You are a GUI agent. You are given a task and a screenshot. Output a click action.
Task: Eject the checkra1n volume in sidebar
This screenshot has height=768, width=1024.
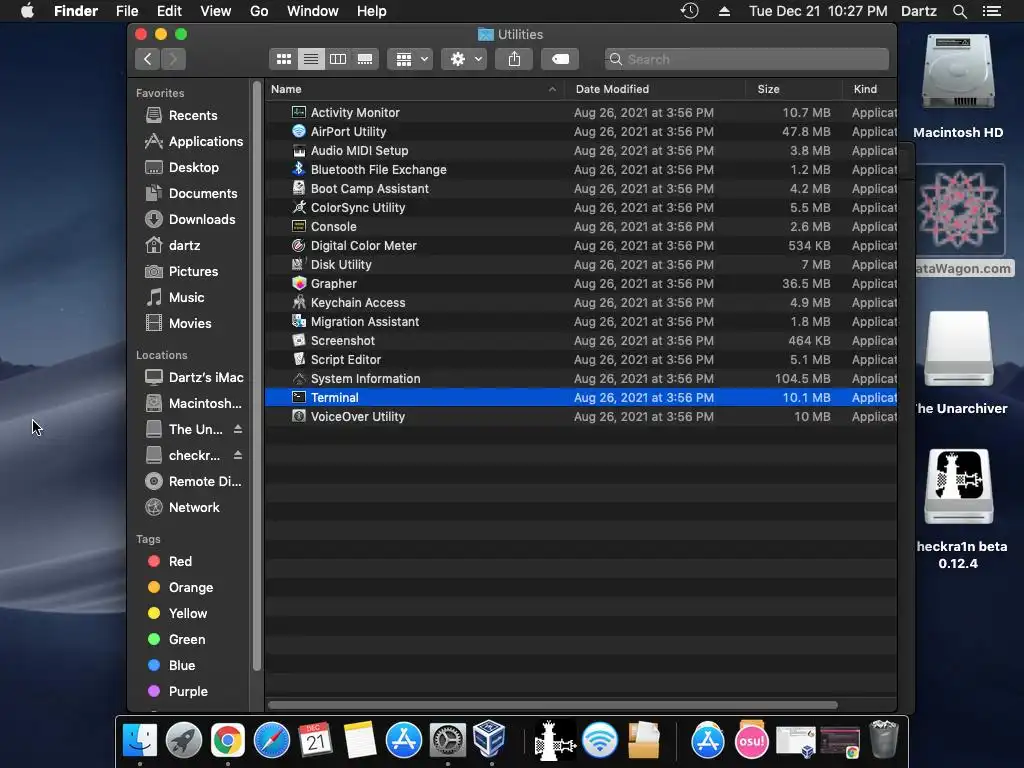[238, 455]
